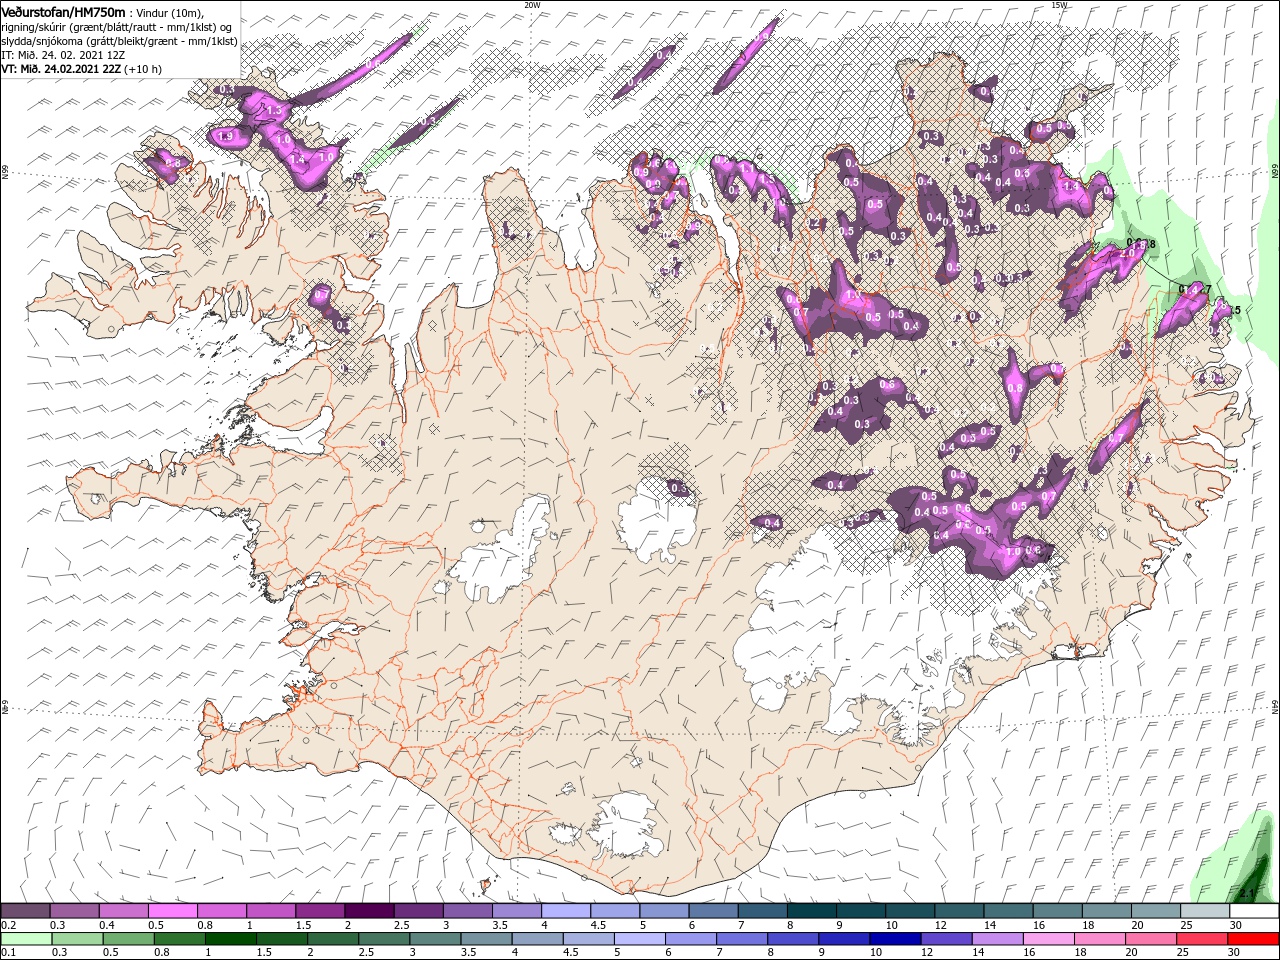Screen dimensions: 1280x960
Task: Select the light violet 14 rain scale swatch
Action: [997, 939]
